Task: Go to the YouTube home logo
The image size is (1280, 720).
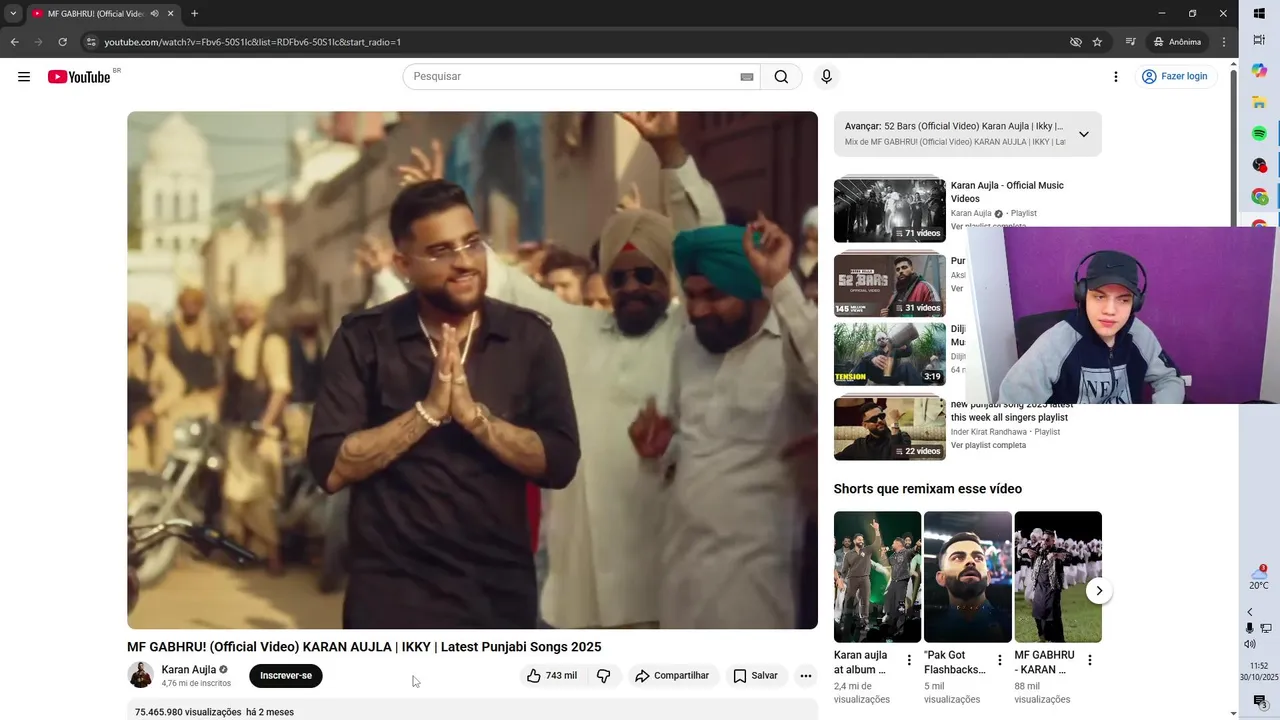Action: pyautogui.click(x=79, y=77)
